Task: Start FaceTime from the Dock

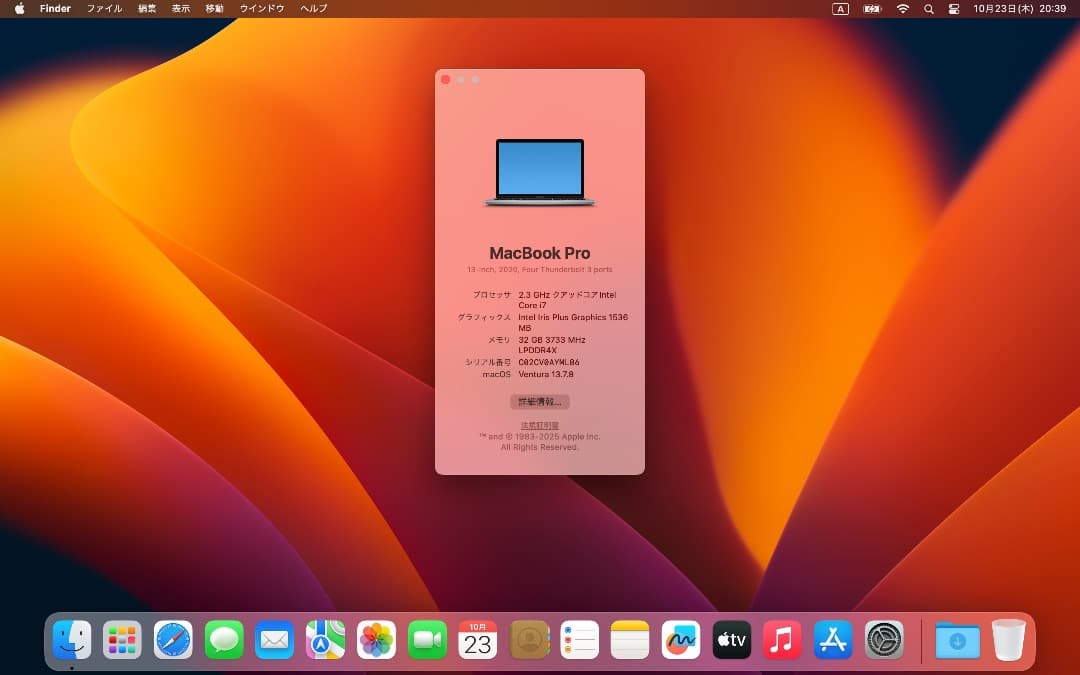Action: pyautogui.click(x=427, y=639)
